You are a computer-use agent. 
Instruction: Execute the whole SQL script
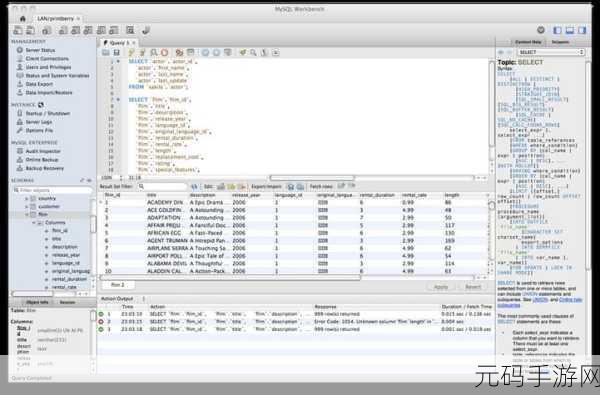(x=131, y=52)
